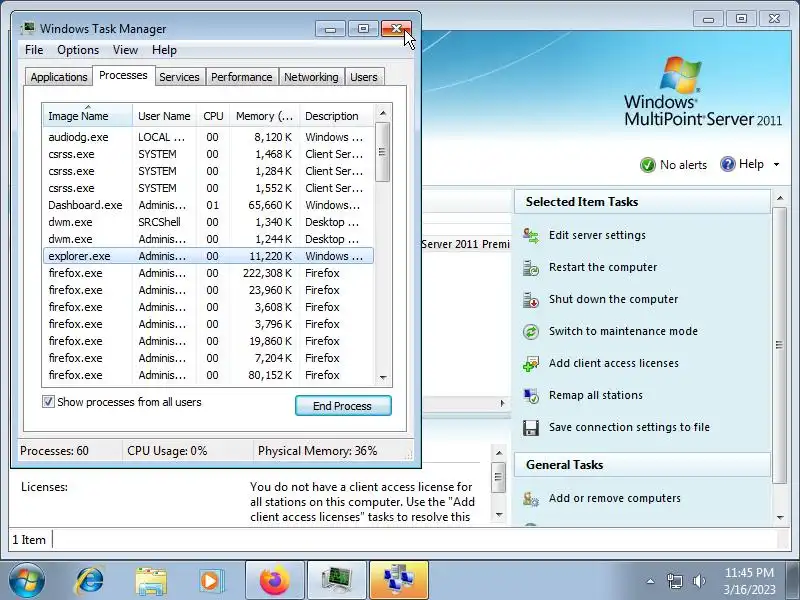Viewport: 800px width, 600px height.
Task: Toggle Show processes from all users checkbox
Action: click(x=48, y=402)
